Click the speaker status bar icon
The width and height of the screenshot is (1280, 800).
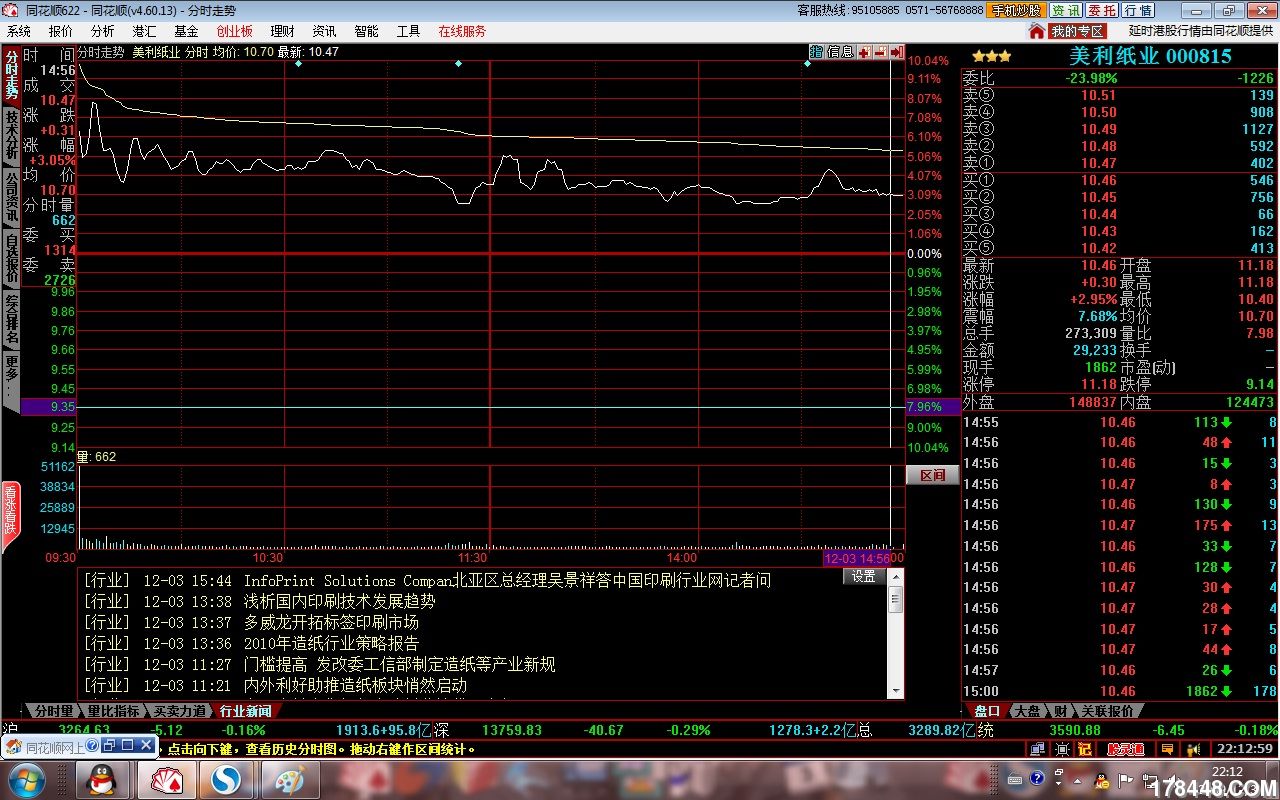(1192, 749)
